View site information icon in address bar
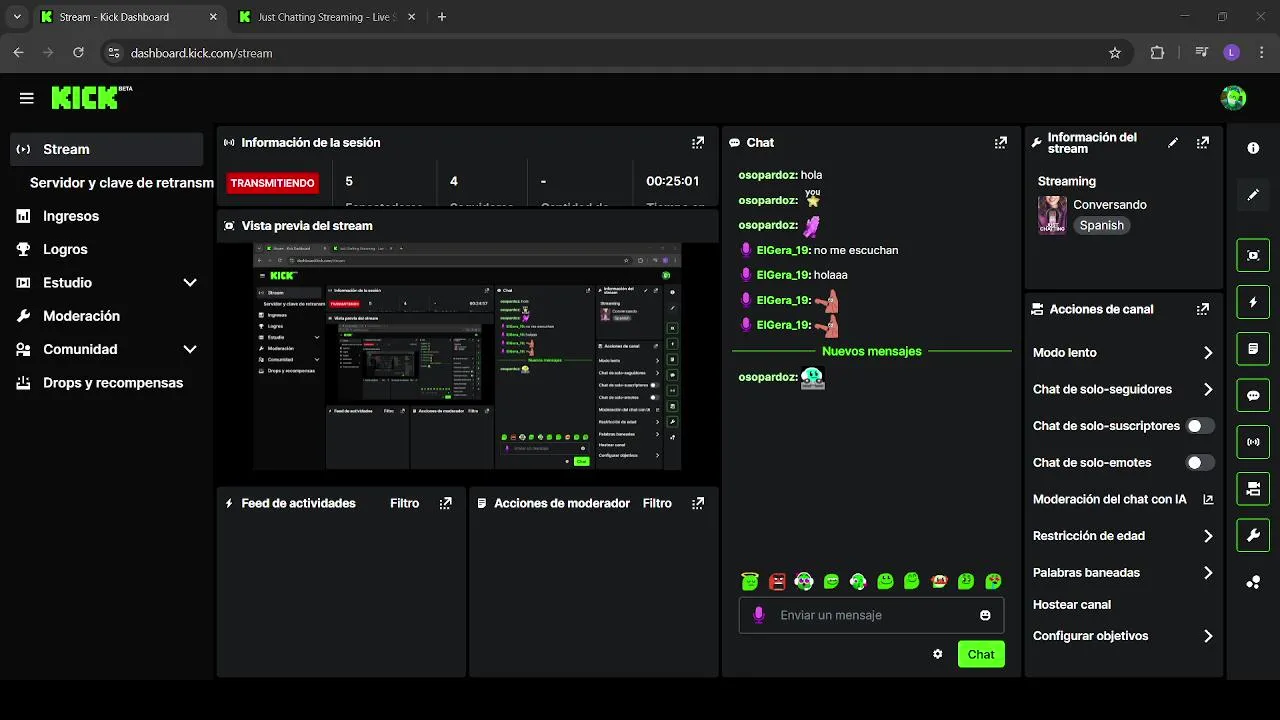Screen dimensions: 1280x720 pos(113,53)
